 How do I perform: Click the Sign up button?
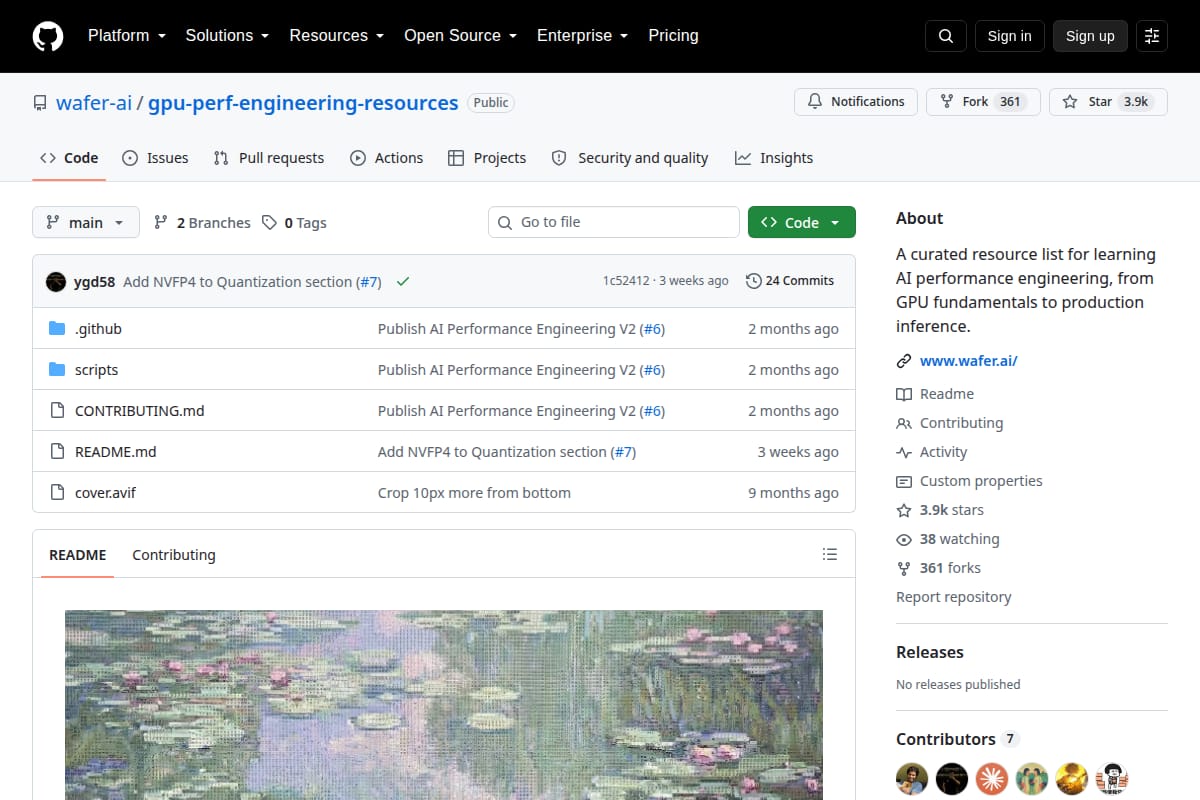pos(1090,36)
